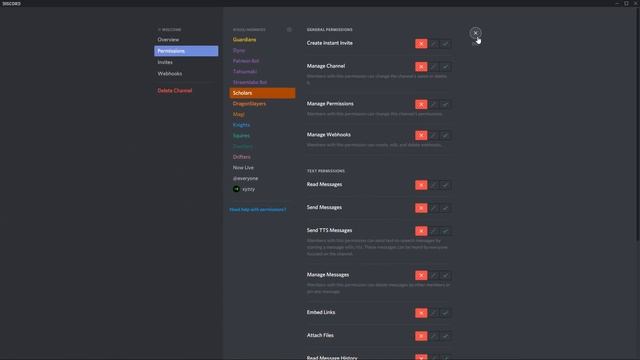Select the Dyno role
This screenshot has width=640, height=360.
[262, 51]
